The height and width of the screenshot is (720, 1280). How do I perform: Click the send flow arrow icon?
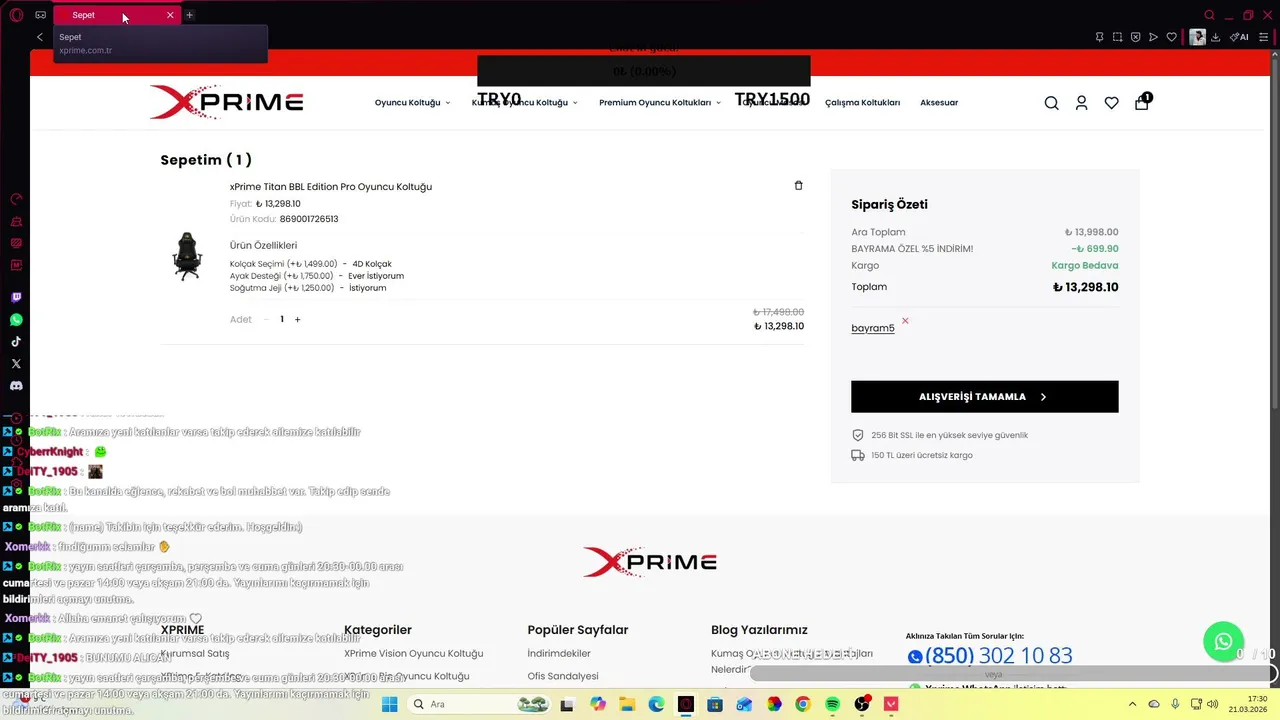coord(1154,37)
